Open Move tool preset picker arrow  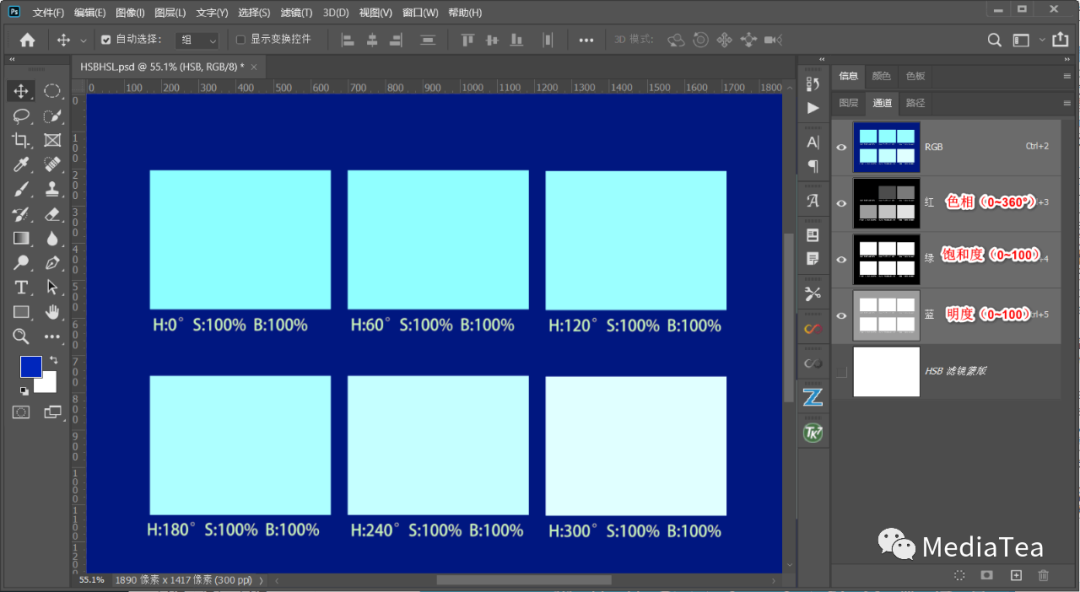tap(83, 41)
